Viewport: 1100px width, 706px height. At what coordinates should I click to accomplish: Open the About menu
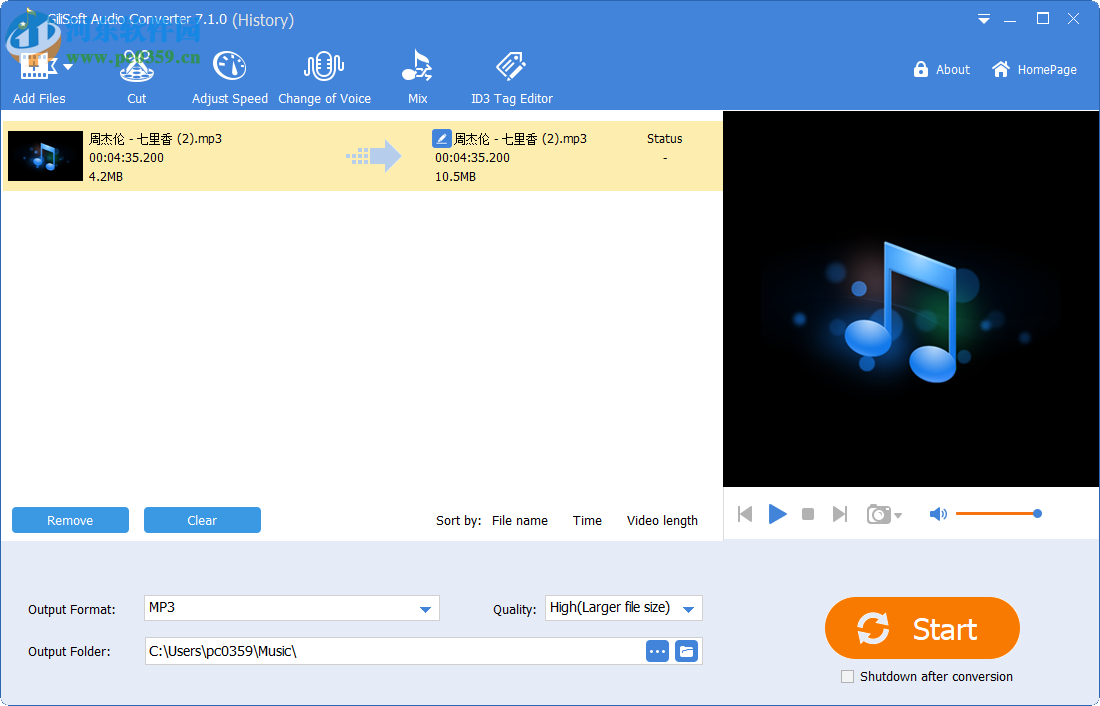(941, 69)
